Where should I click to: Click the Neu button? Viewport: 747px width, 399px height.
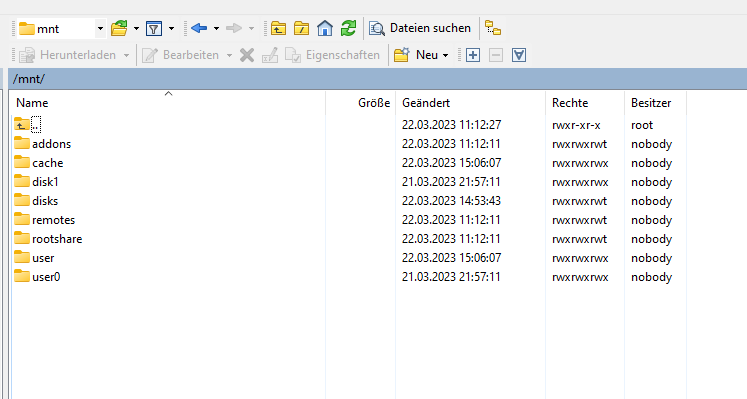click(x=415, y=55)
